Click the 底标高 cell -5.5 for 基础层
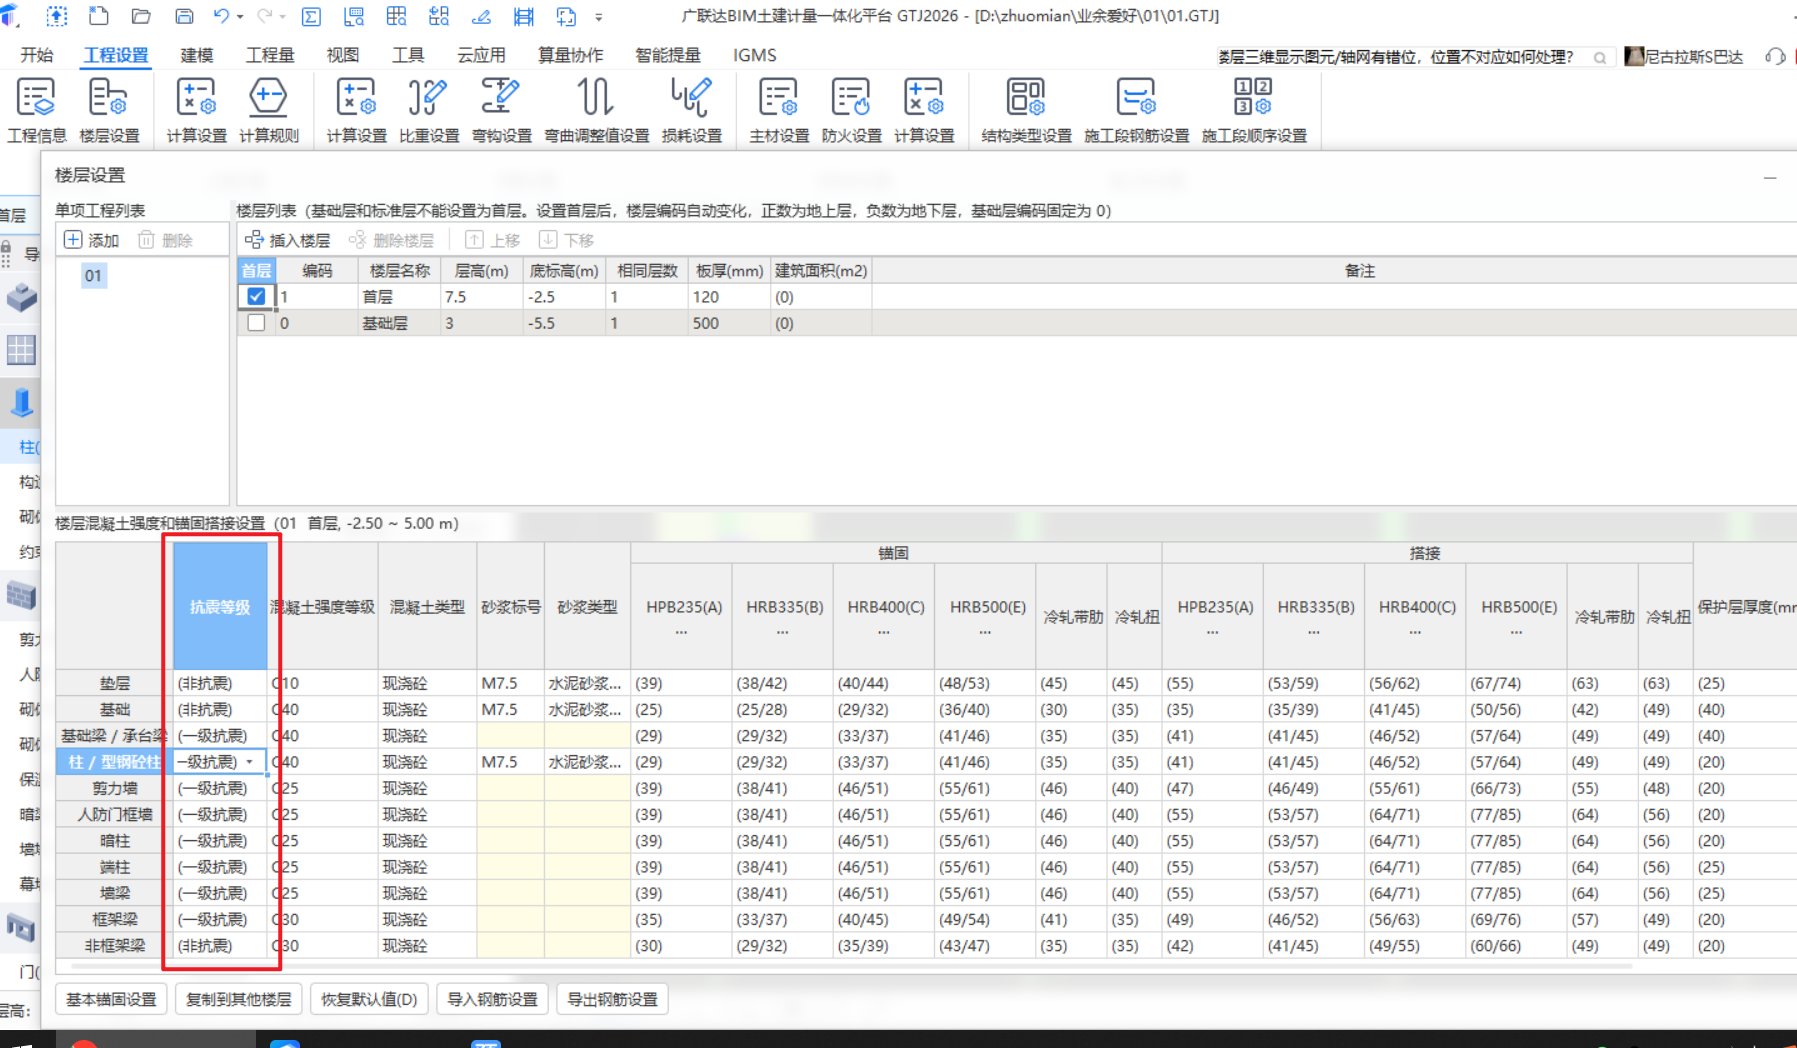 pos(564,323)
